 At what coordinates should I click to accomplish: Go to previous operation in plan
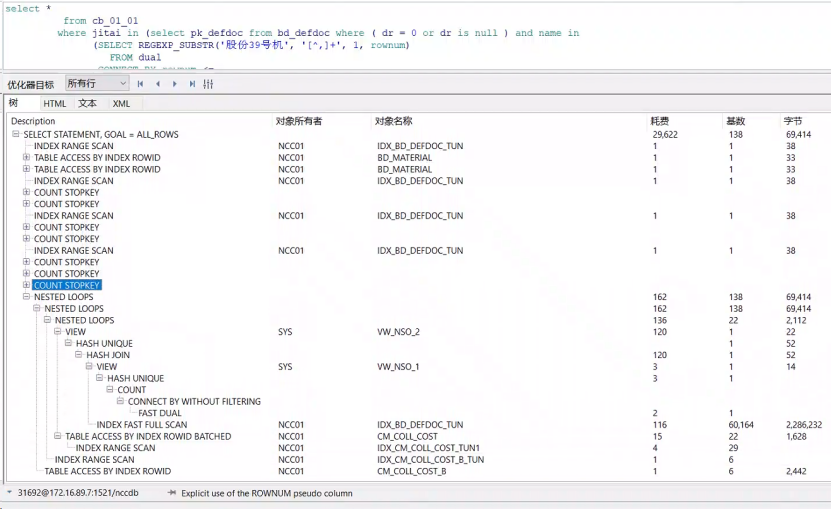coord(158,84)
